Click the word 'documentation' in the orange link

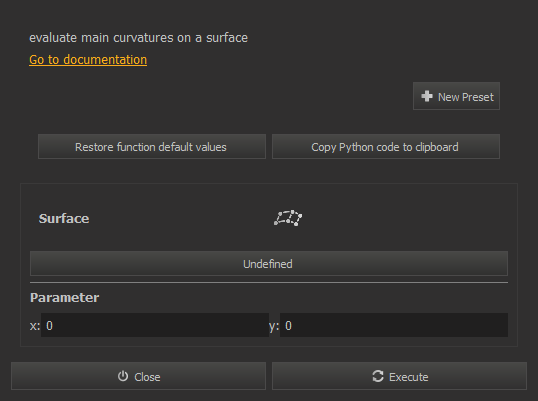click(105, 60)
